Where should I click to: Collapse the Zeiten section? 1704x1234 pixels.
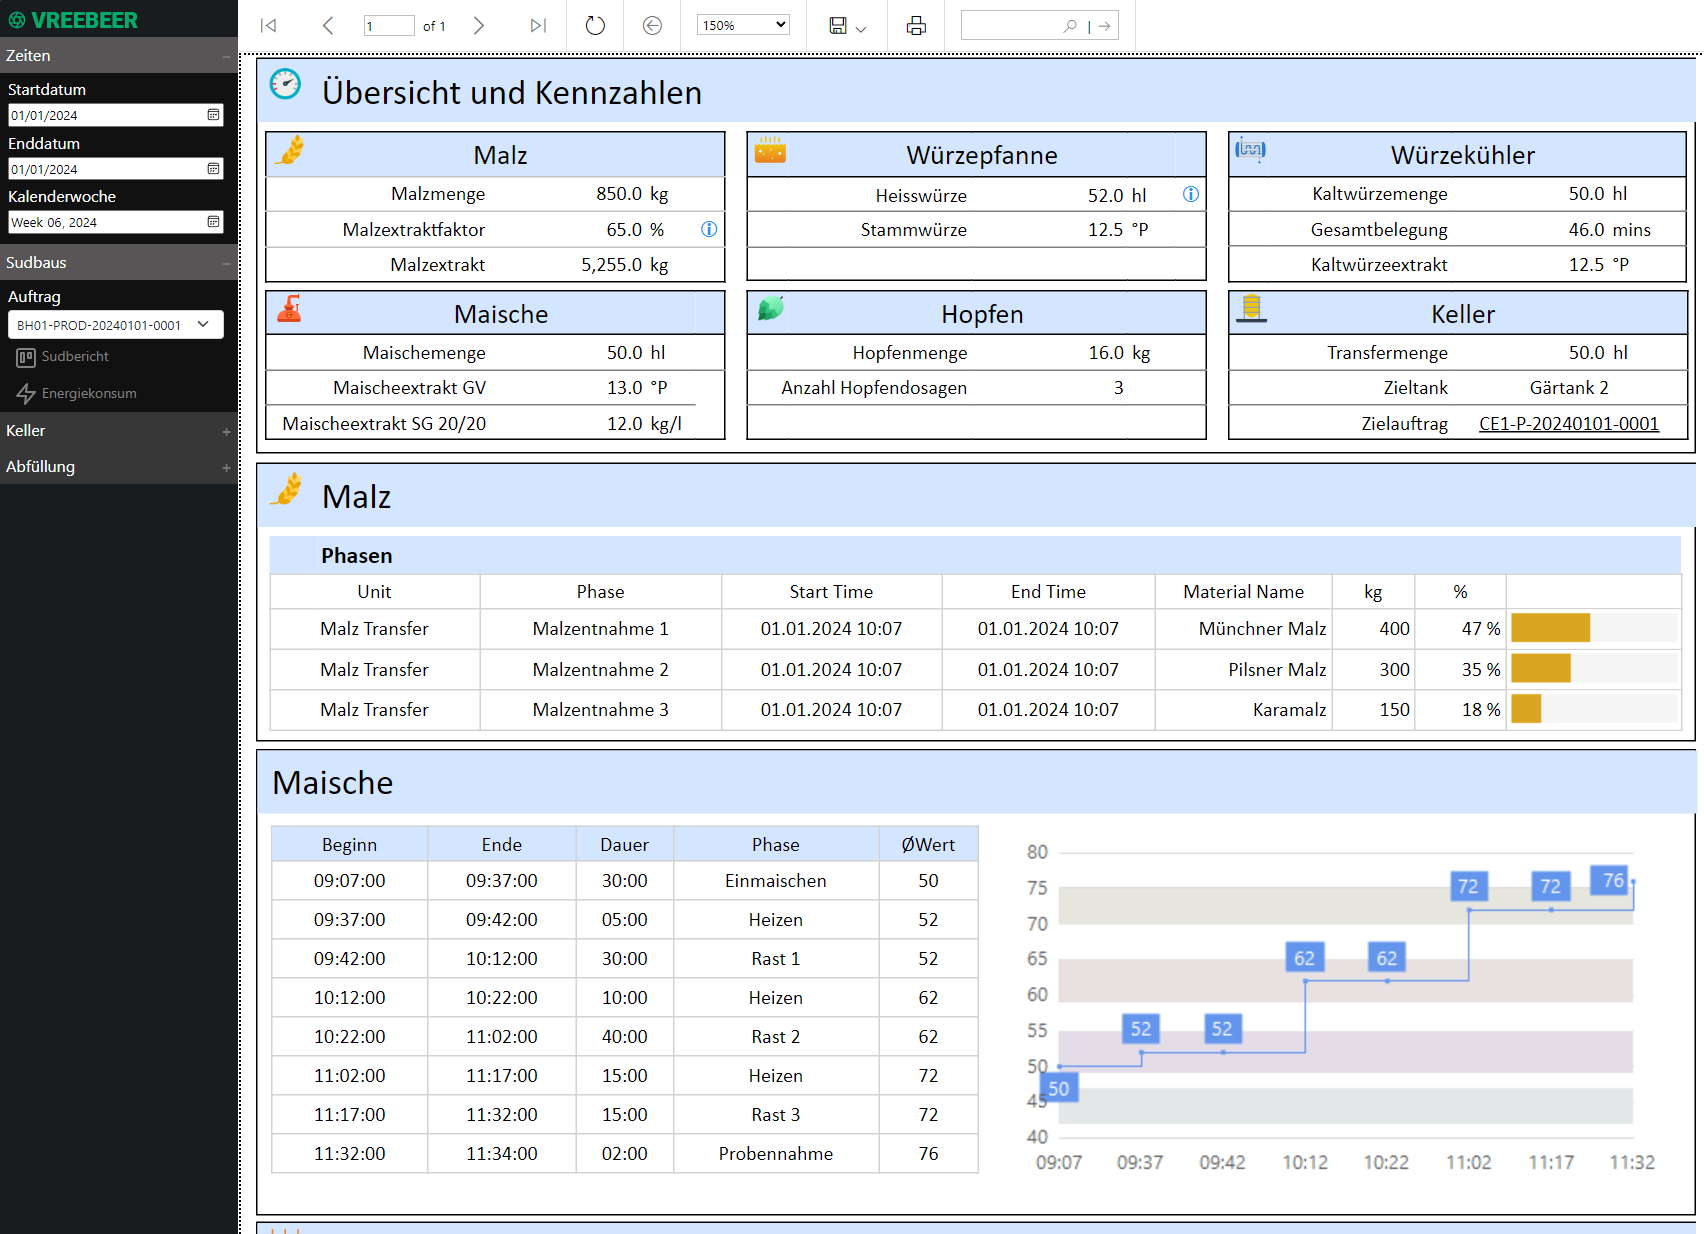pyautogui.click(x=226, y=56)
